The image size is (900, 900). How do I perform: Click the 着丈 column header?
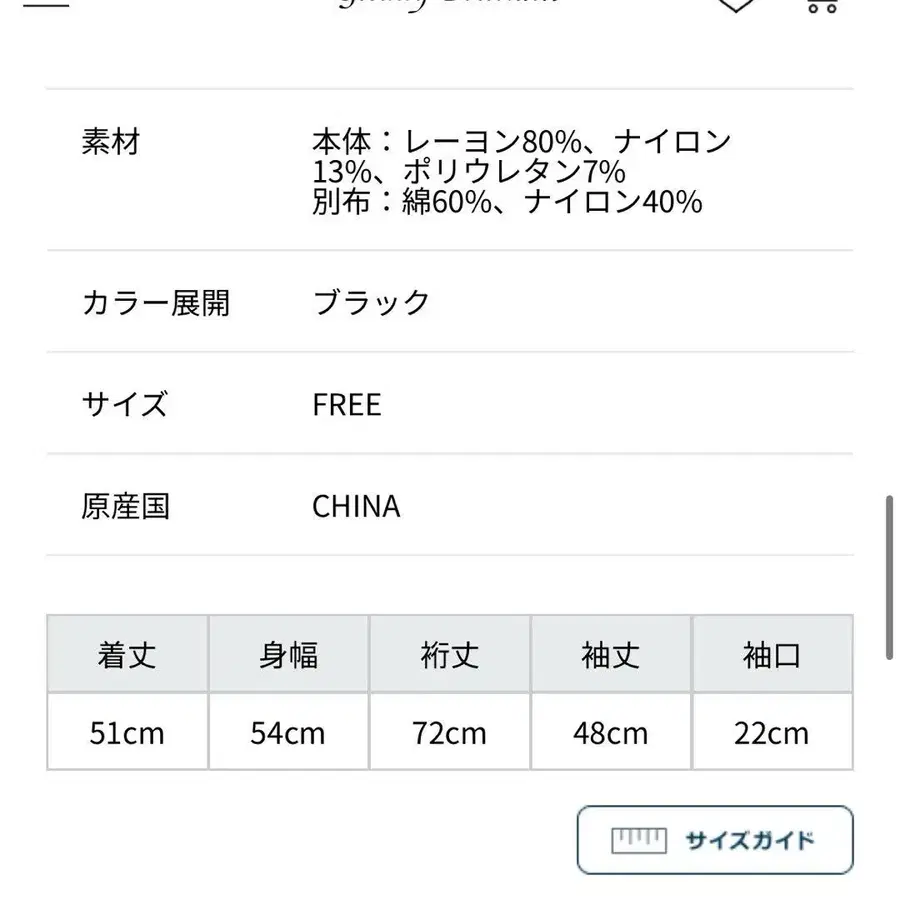click(127, 655)
